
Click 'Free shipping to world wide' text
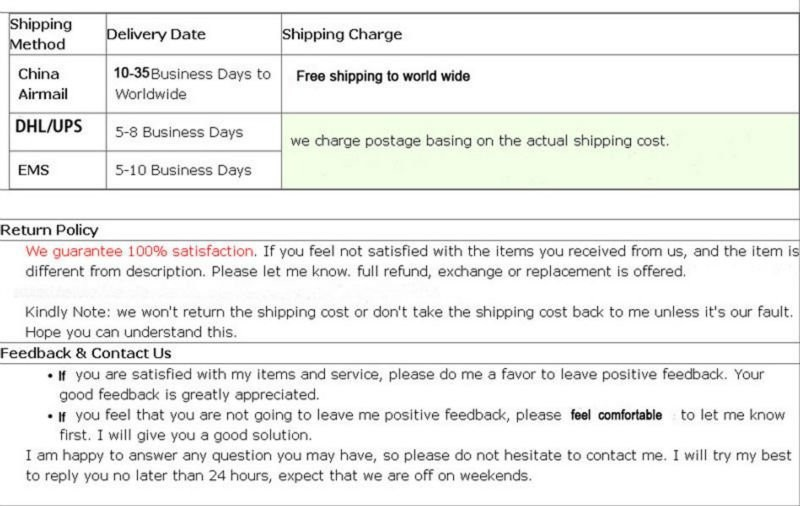(383, 76)
